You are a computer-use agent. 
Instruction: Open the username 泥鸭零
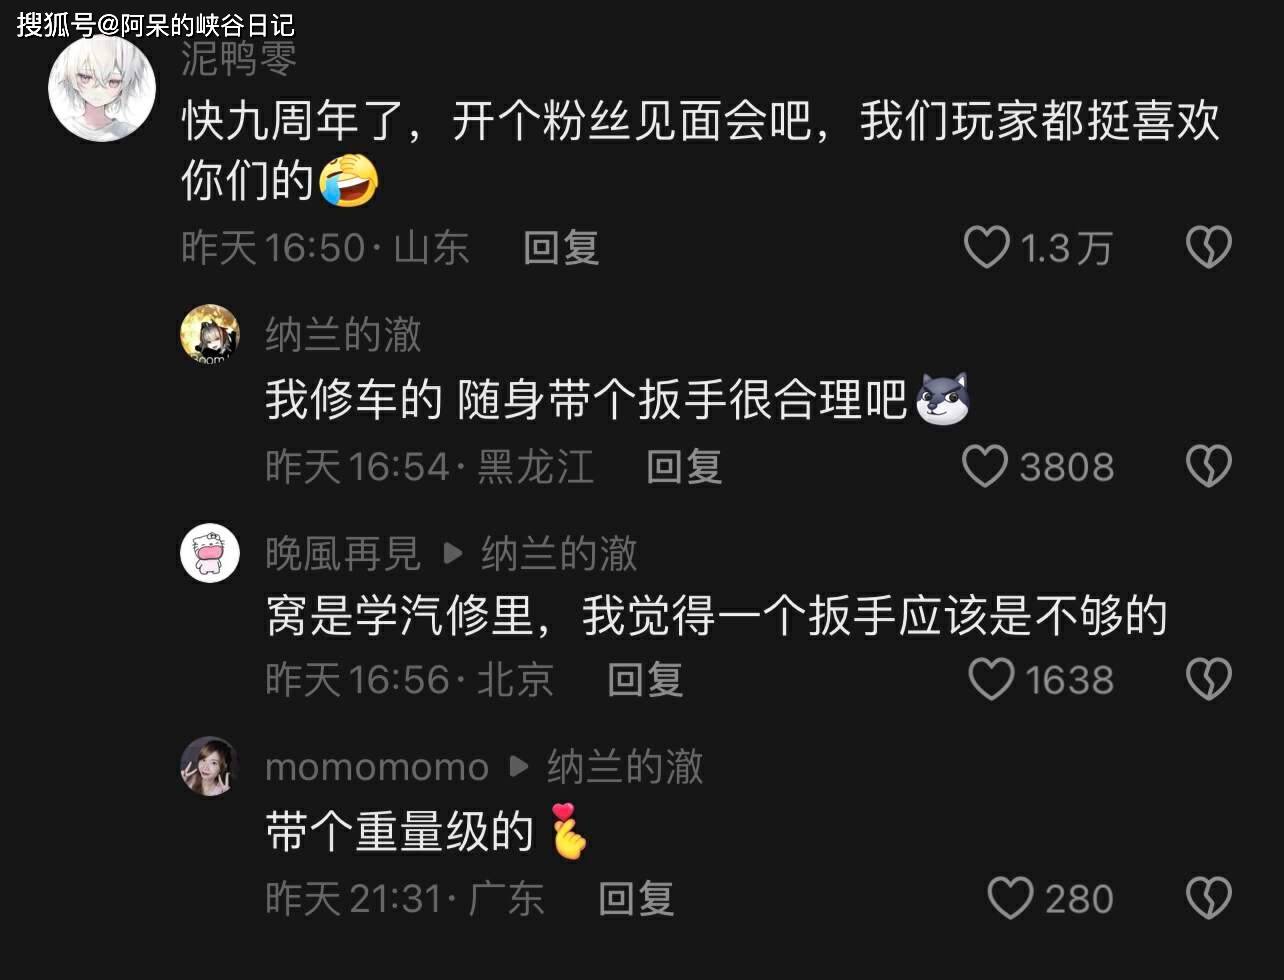click(x=239, y=60)
